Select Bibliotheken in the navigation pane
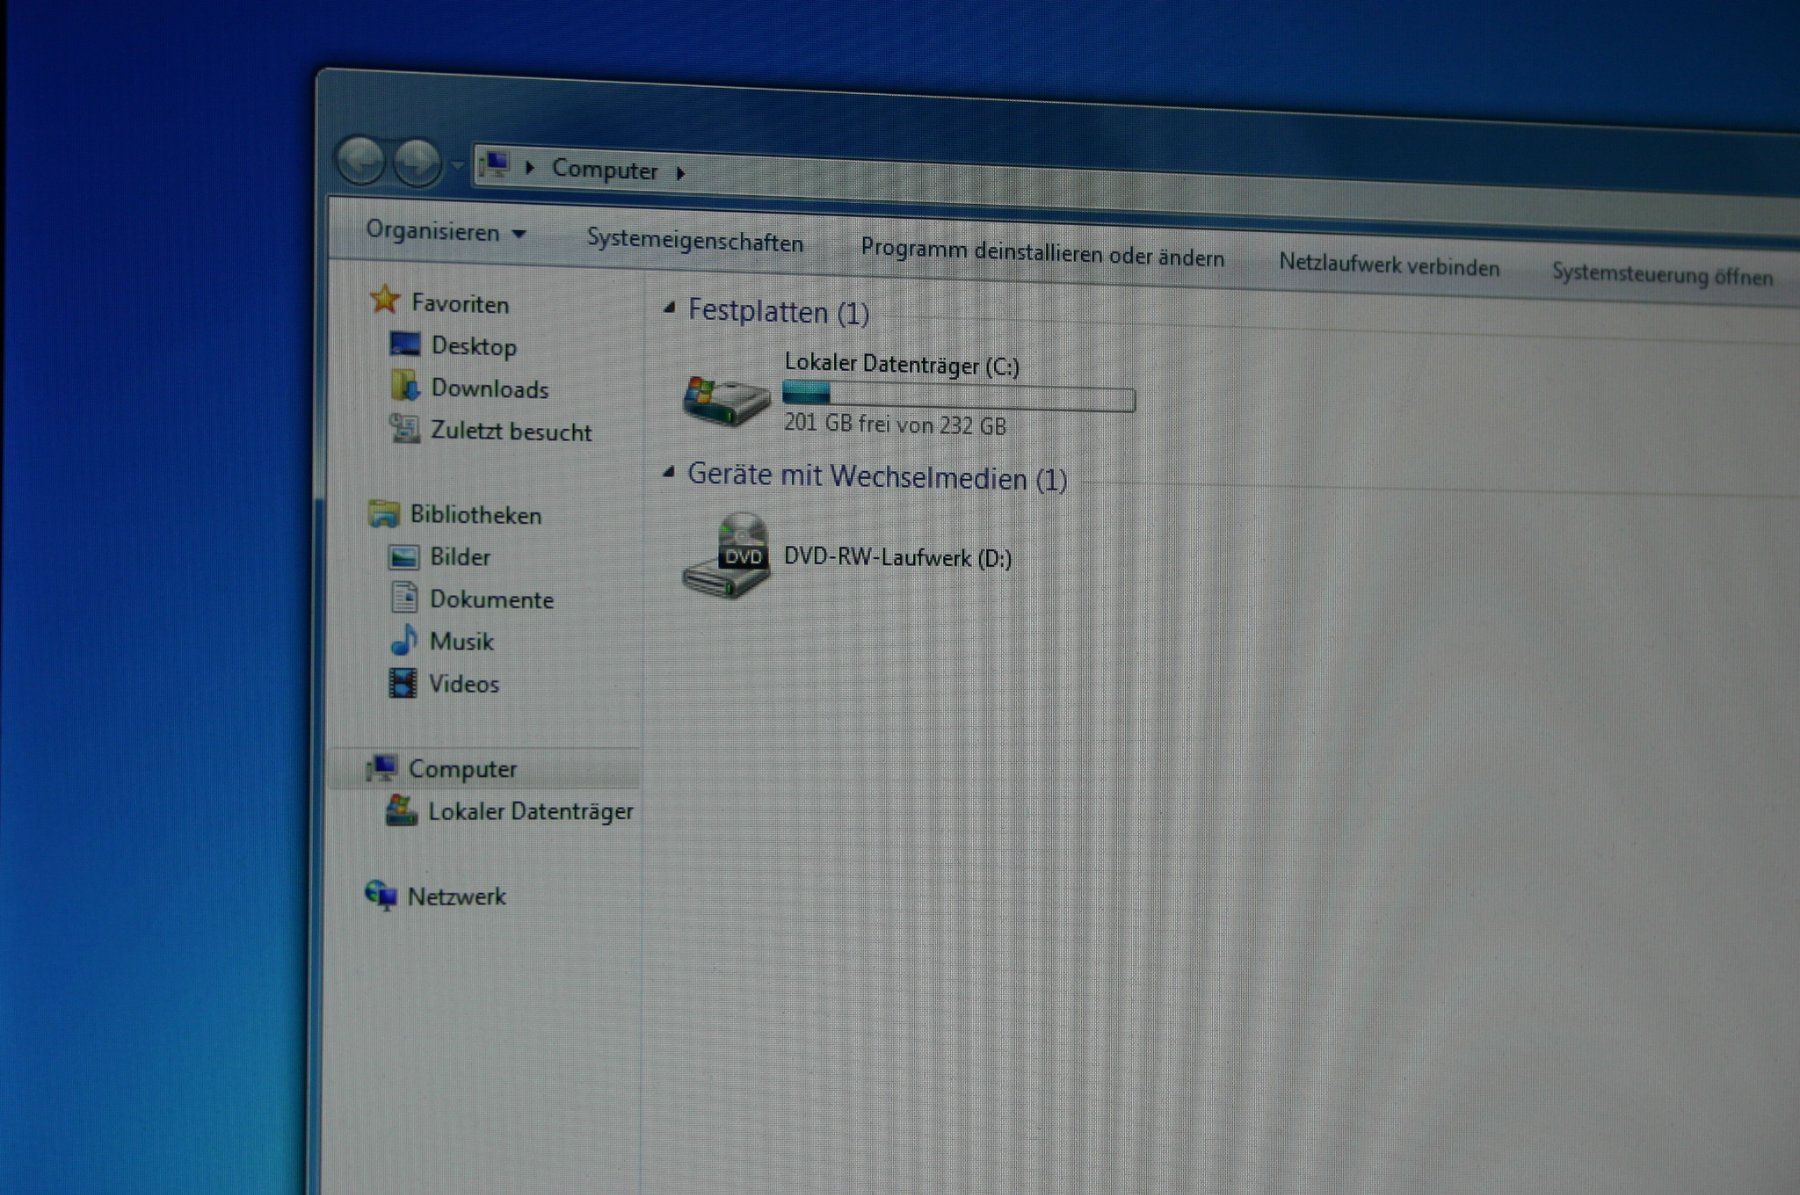This screenshot has width=1800, height=1195. click(x=476, y=515)
